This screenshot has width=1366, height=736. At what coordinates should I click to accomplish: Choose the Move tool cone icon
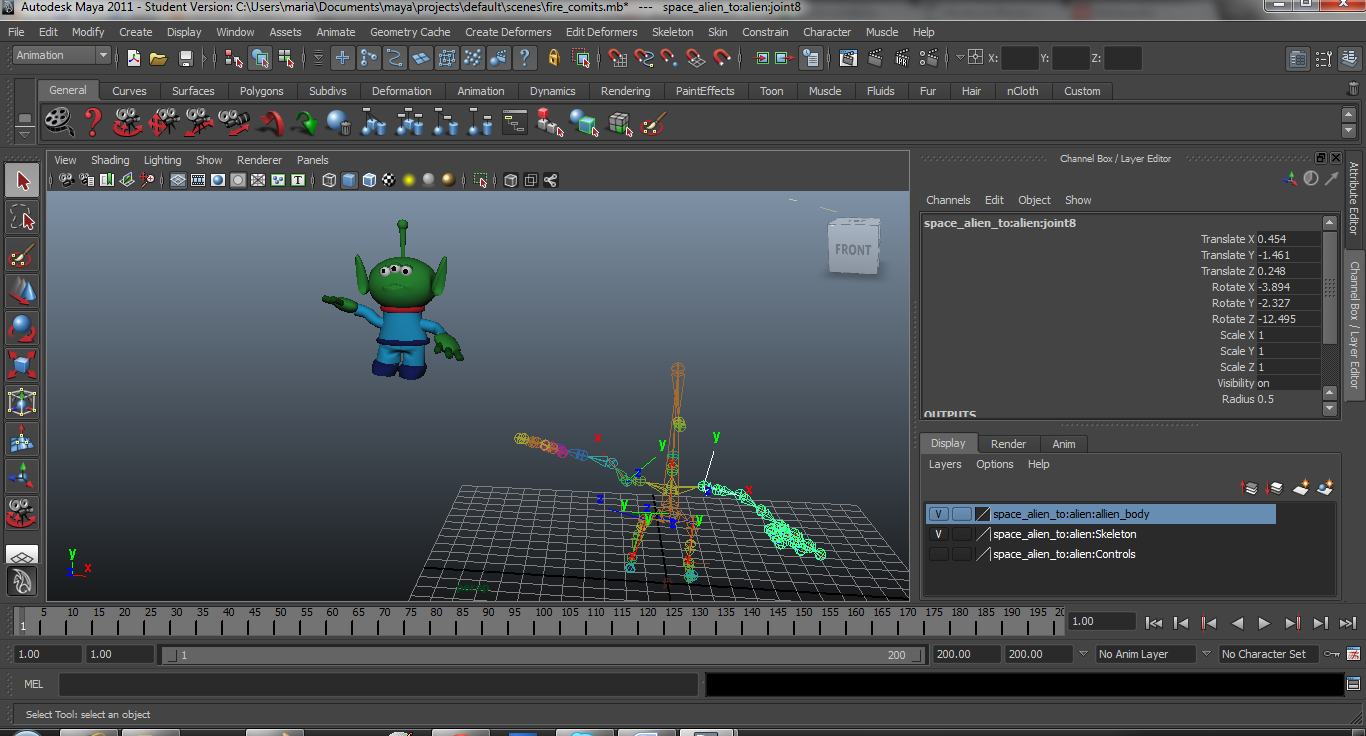22,291
